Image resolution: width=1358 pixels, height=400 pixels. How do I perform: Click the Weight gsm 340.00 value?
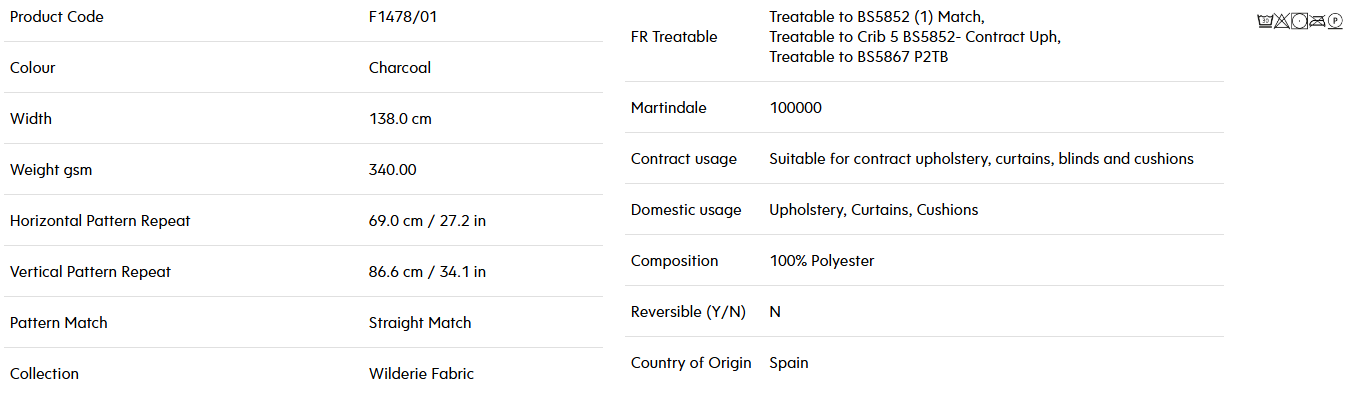click(393, 170)
